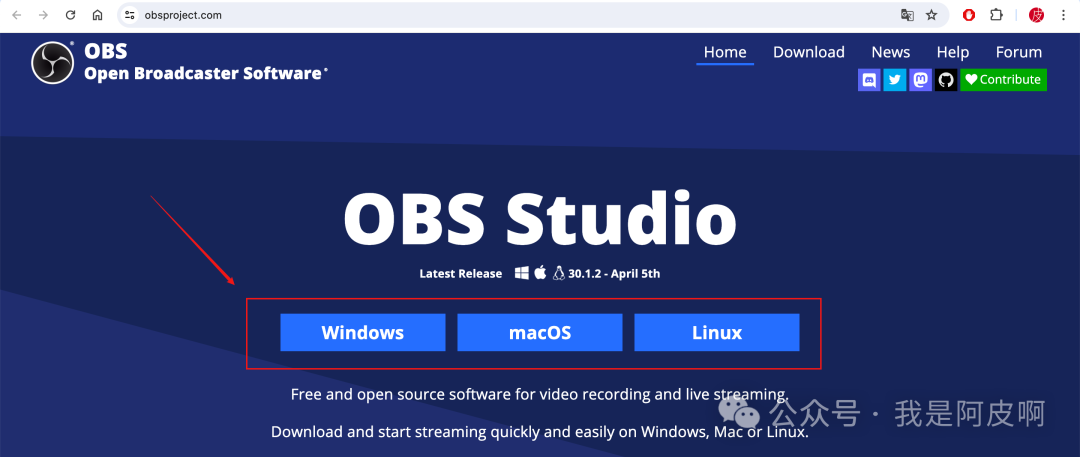
Task: View site information next to URL
Action: point(130,15)
